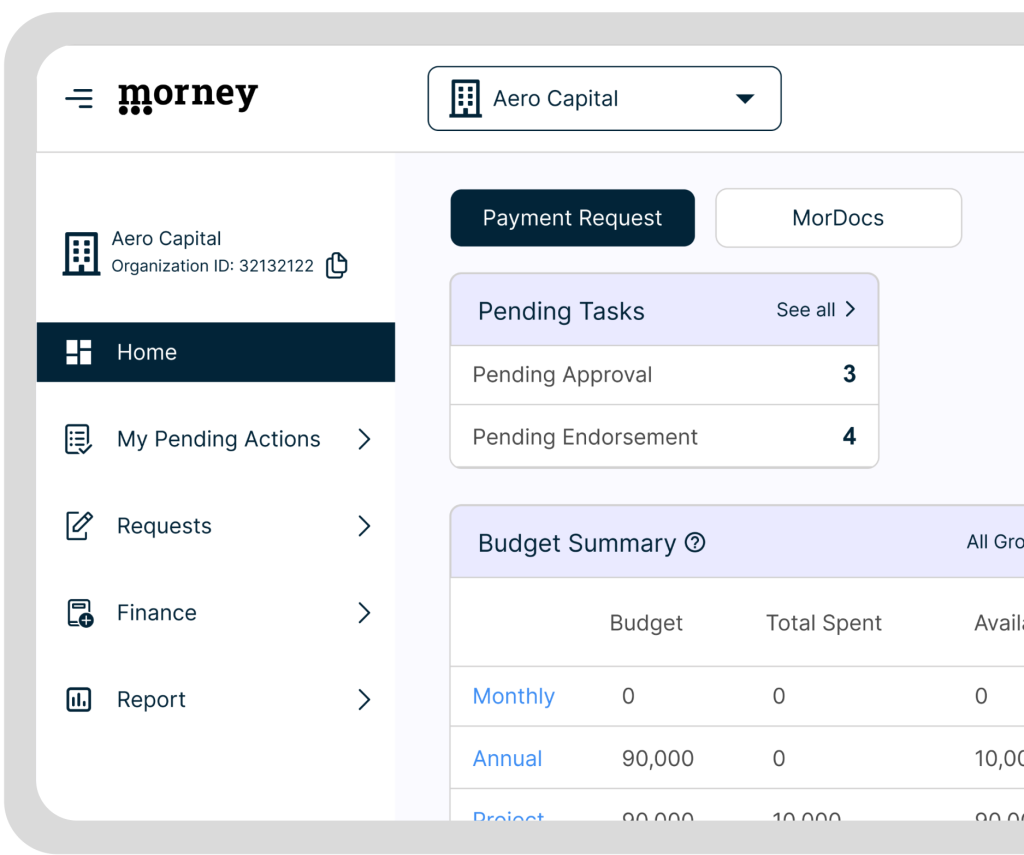Image resolution: width=1024 pixels, height=855 pixels.
Task: Click See all in Pending Tasks
Action: [x=815, y=310]
